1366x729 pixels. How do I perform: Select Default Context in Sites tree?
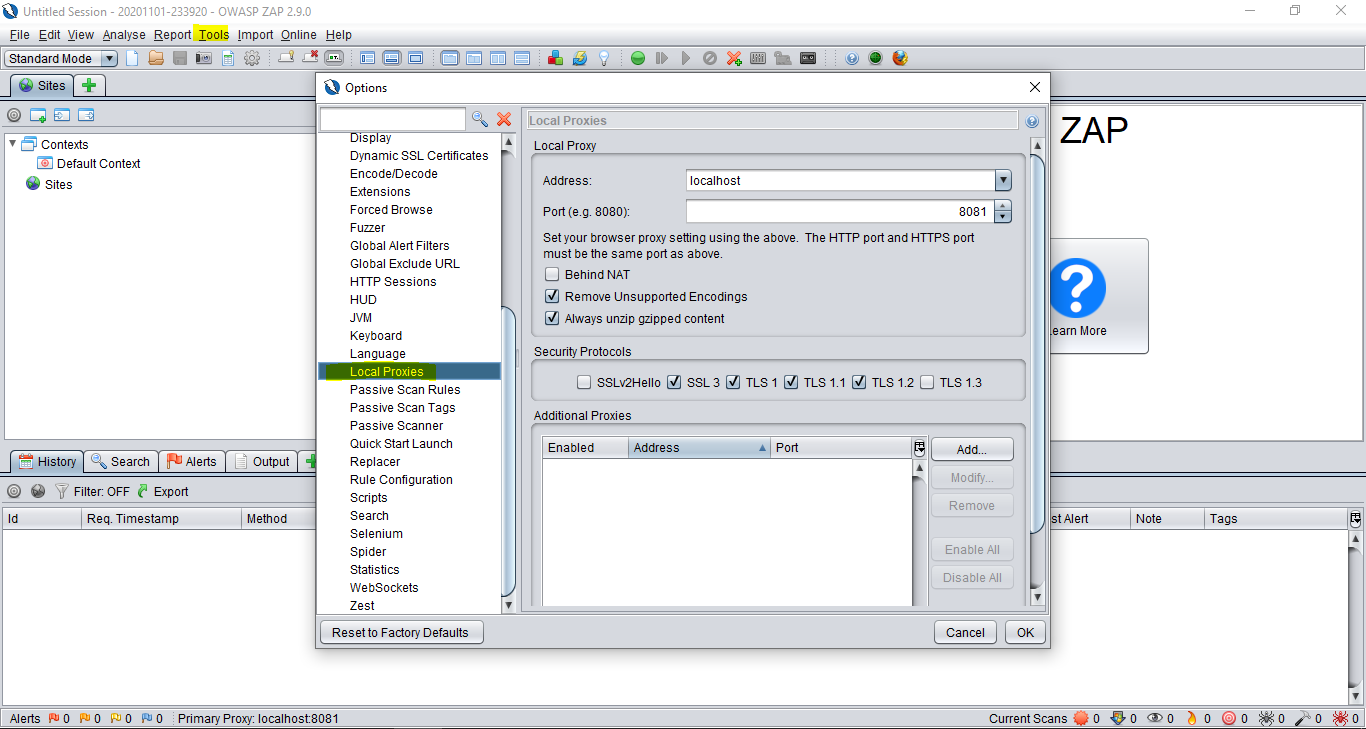(x=98, y=163)
